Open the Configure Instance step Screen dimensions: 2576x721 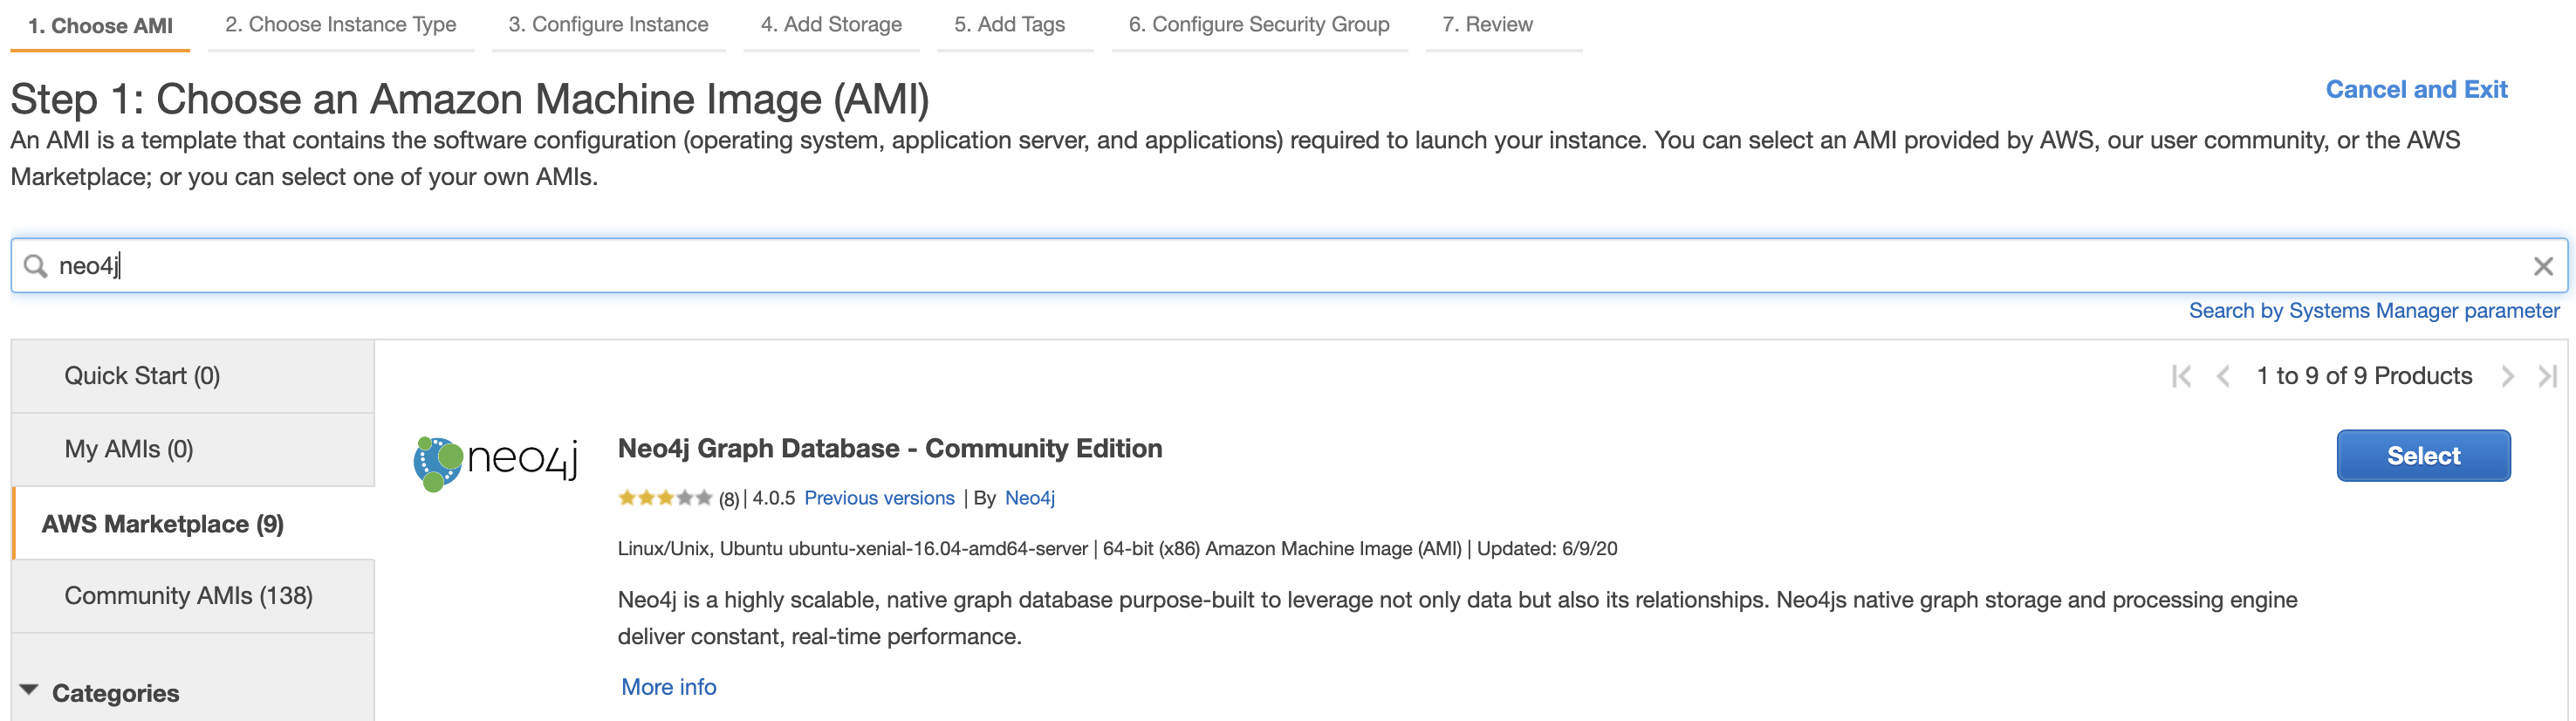[x=608, y=25]
